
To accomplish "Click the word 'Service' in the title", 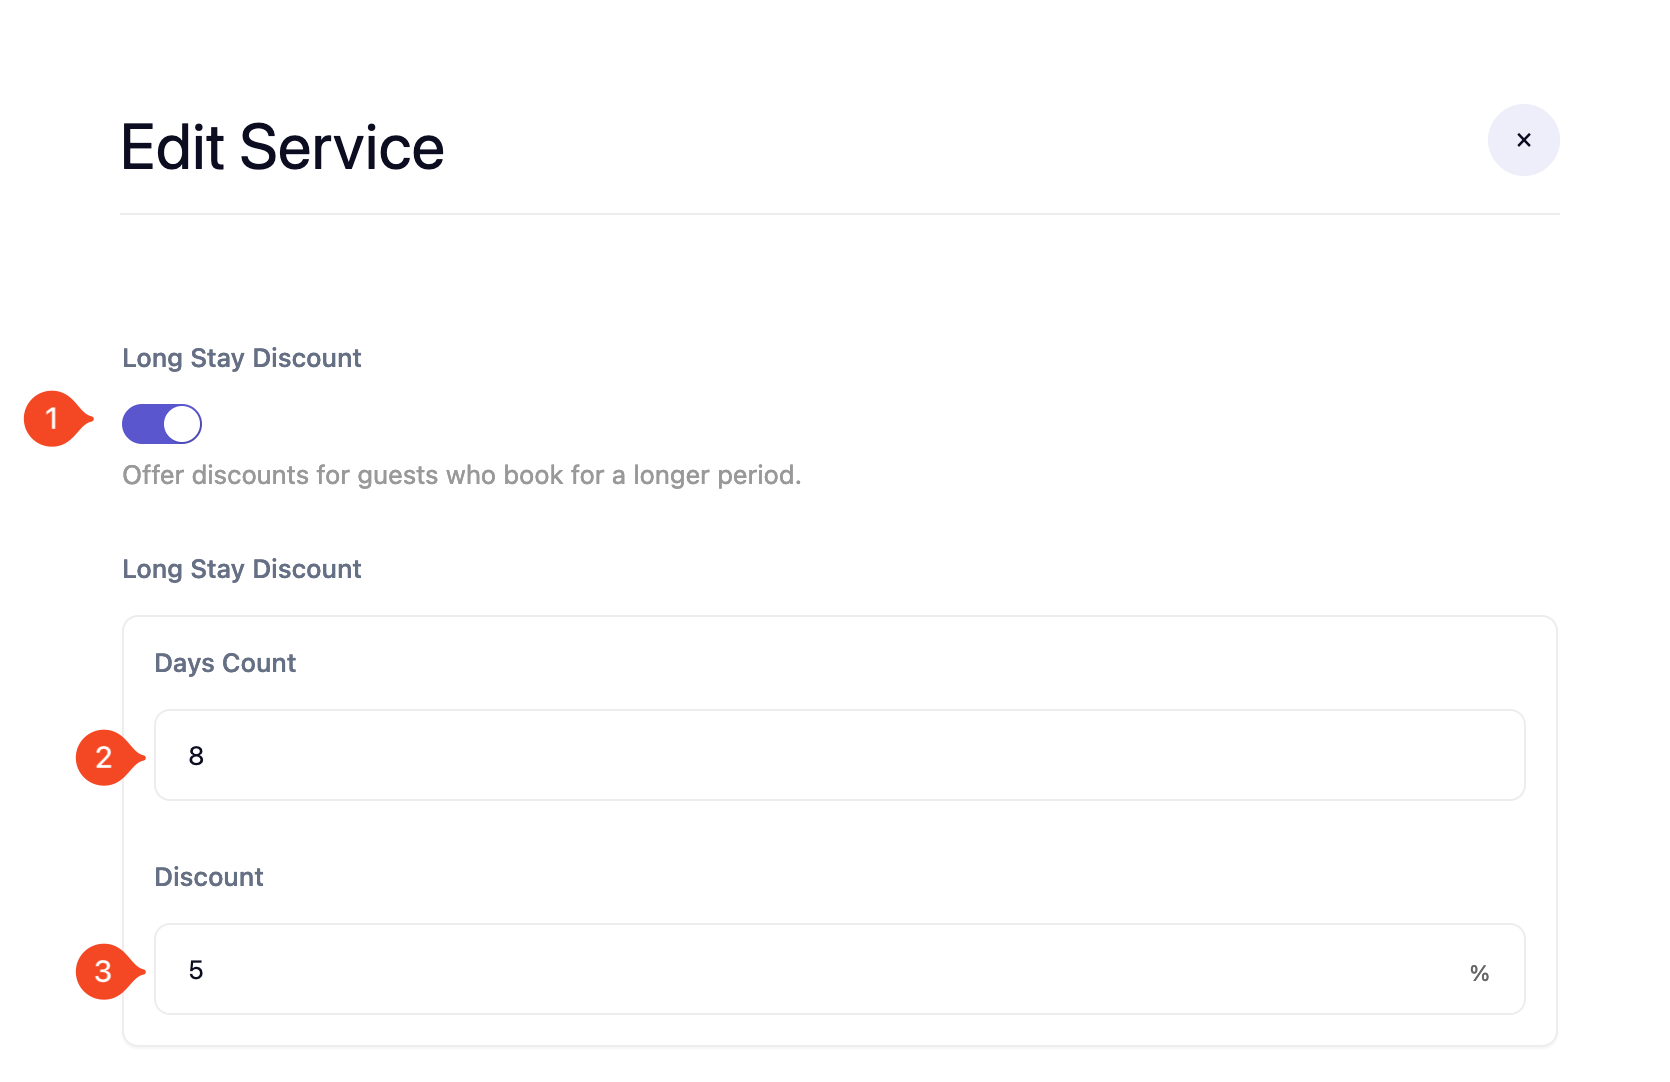I will coord(341,148).
